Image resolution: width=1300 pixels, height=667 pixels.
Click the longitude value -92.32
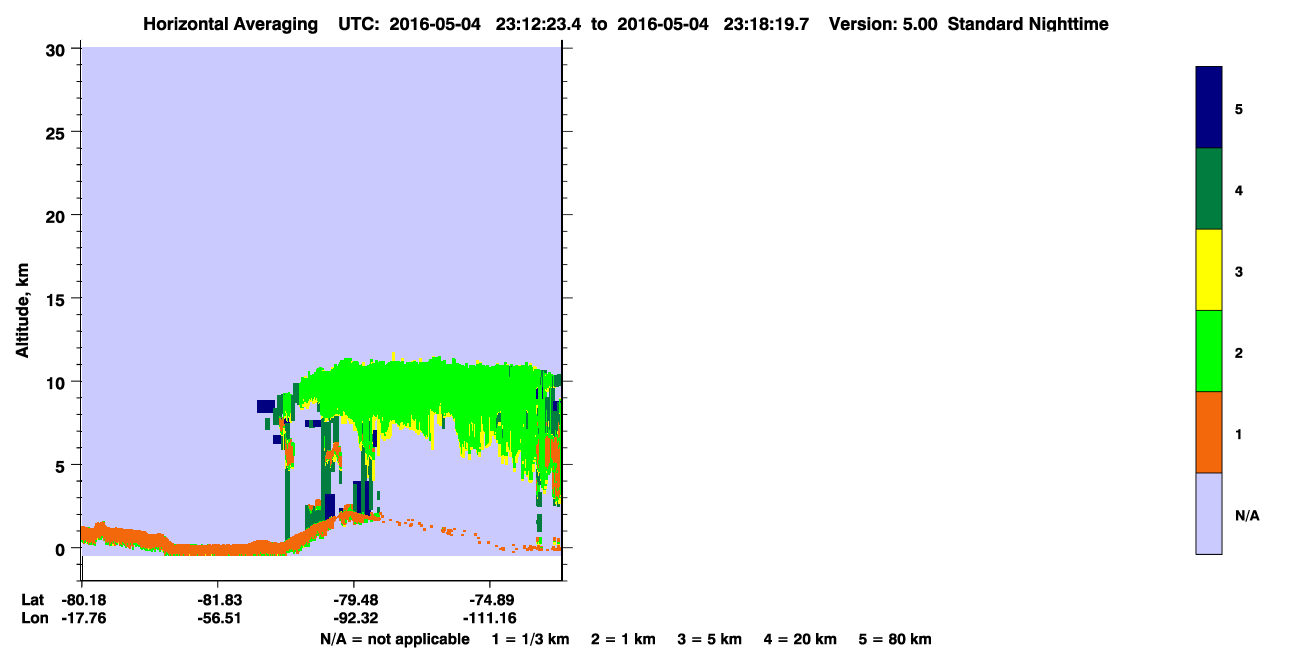click(355, 619)
